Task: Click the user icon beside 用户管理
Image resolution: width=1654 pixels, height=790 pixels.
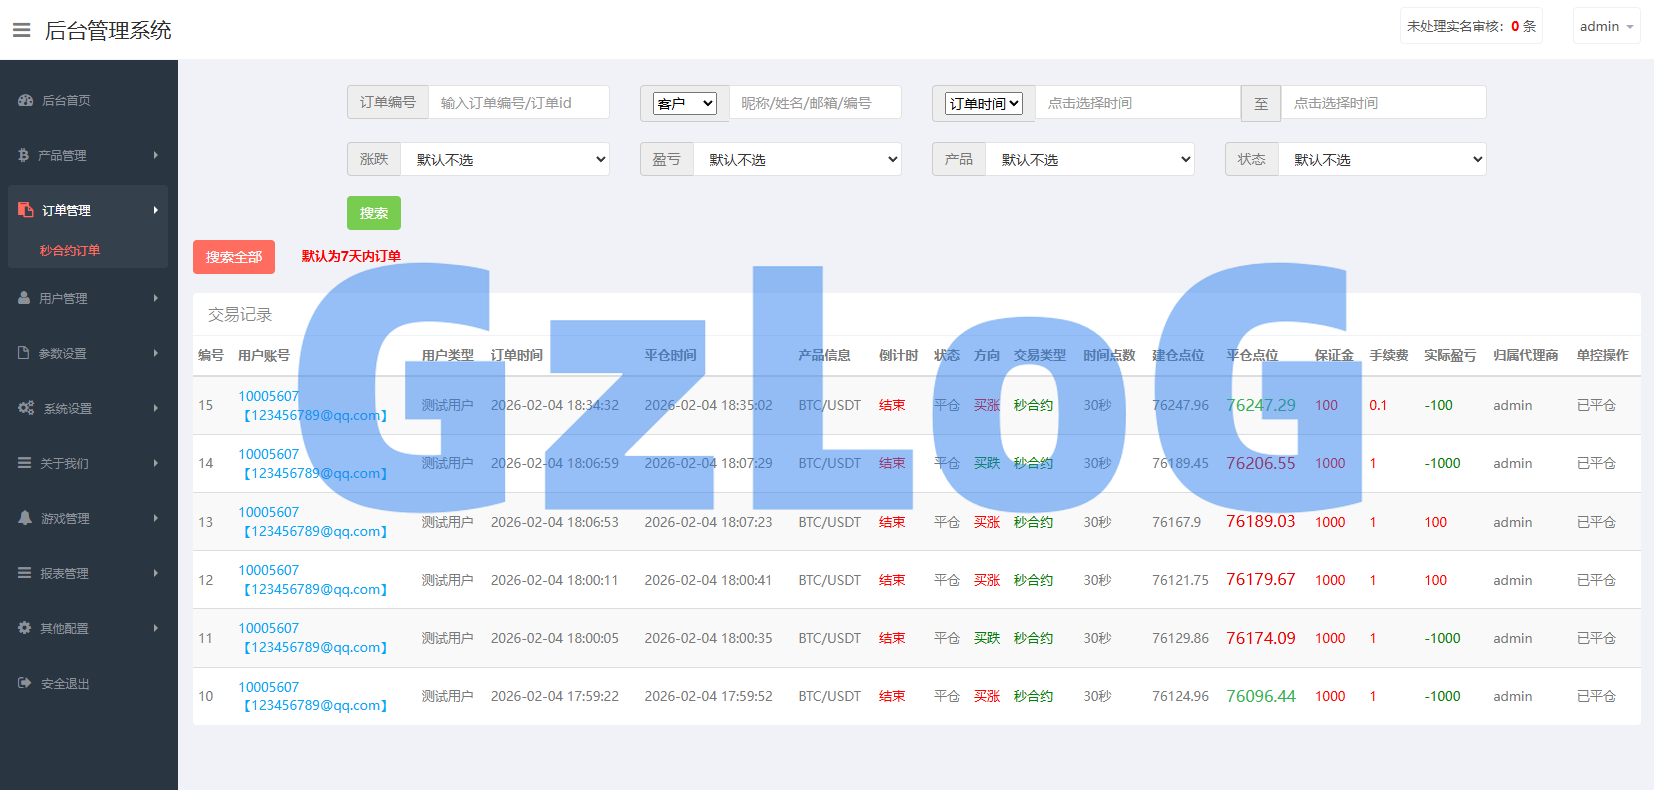Action: [24, 298]
